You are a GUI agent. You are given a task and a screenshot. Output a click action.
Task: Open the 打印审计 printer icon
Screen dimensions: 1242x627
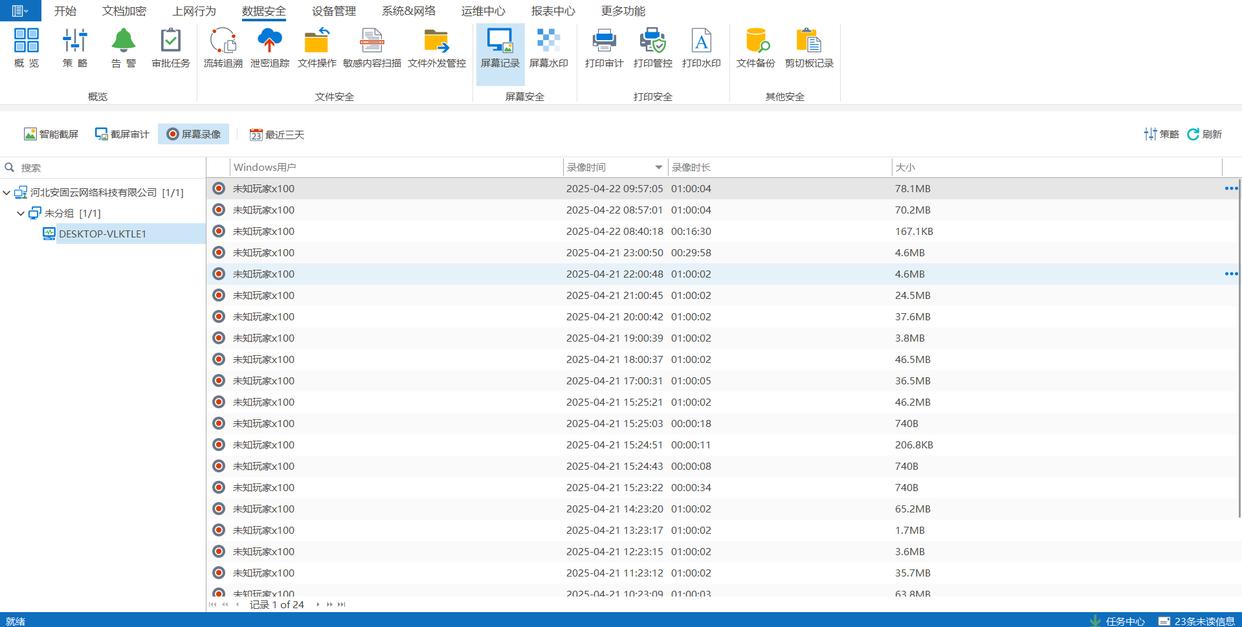tap(604, 47)
